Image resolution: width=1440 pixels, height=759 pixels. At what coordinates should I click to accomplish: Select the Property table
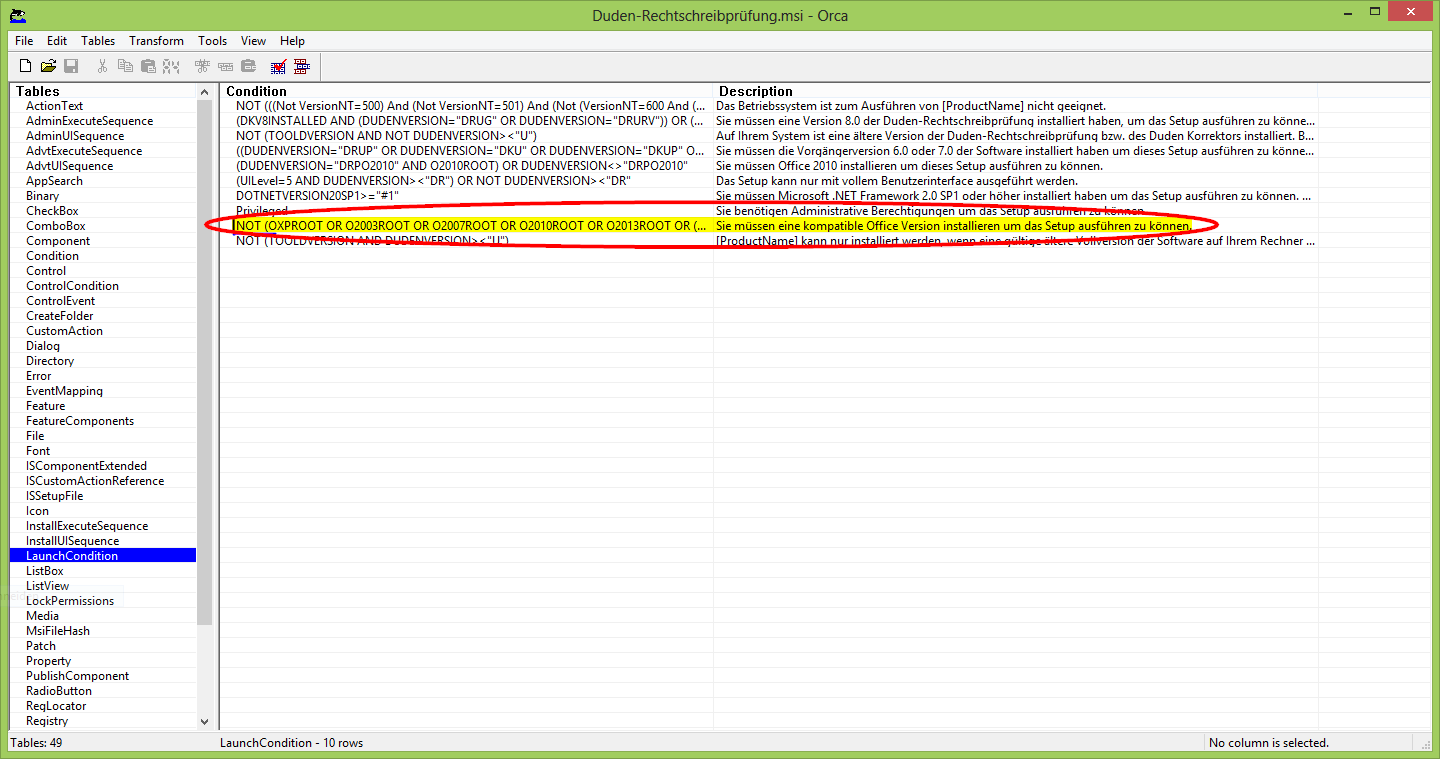tap(48, 661)
